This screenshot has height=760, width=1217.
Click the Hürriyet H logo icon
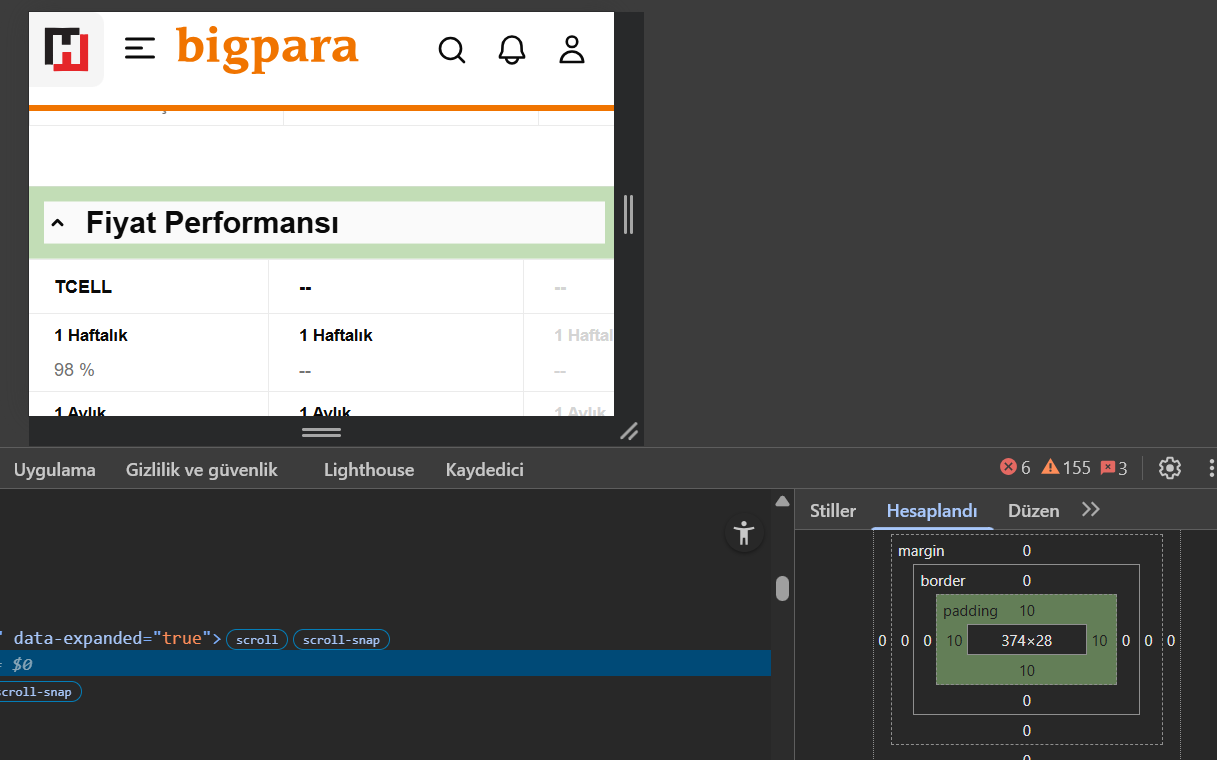click(x=66, y=49)
